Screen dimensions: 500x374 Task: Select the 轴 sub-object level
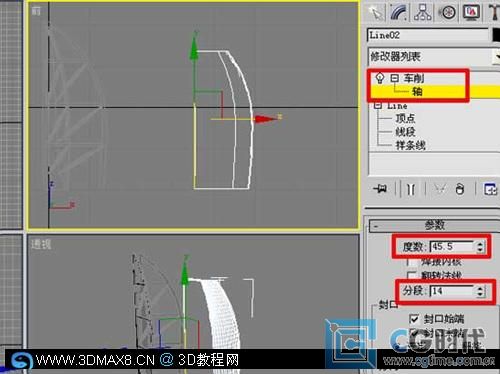[x=417, y=91]
